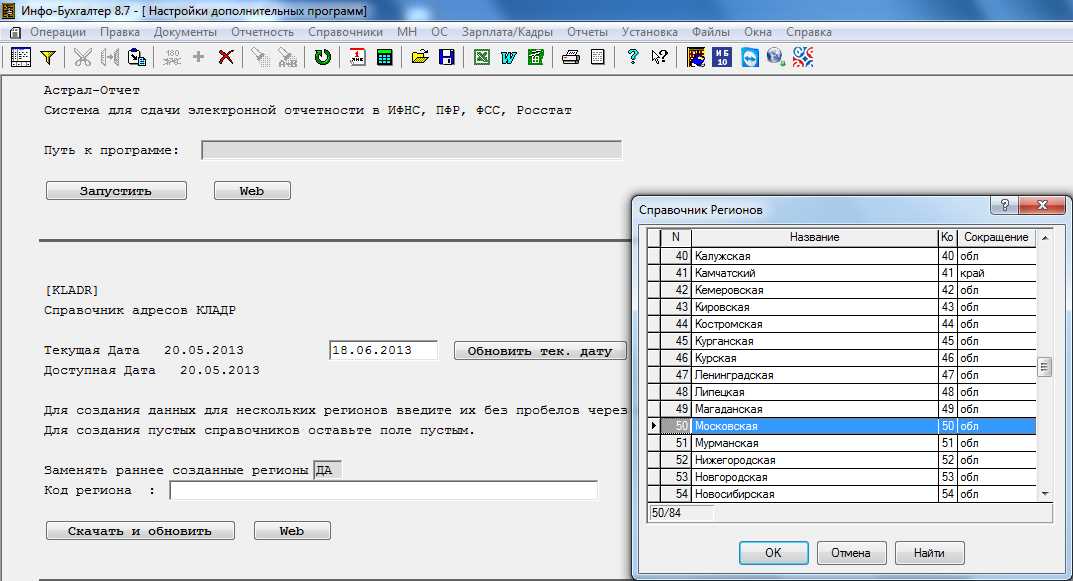
Task: Click the table view toolbar icon
Action: click(21, 57)
